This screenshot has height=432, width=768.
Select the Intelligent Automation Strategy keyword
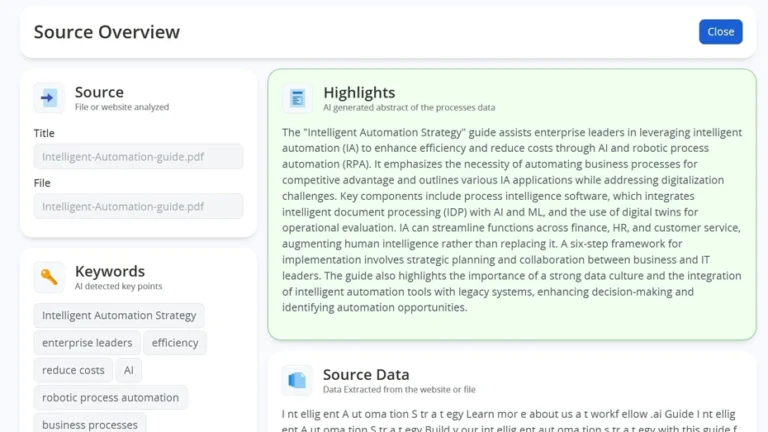119,315
